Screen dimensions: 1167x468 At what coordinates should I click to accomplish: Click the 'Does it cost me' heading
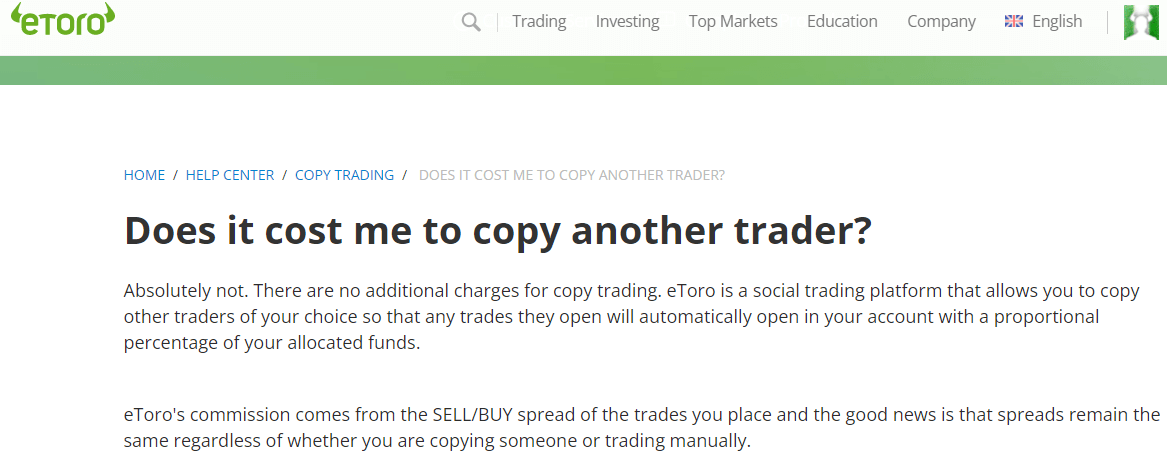pyautogui.click(x=496, y=231)
